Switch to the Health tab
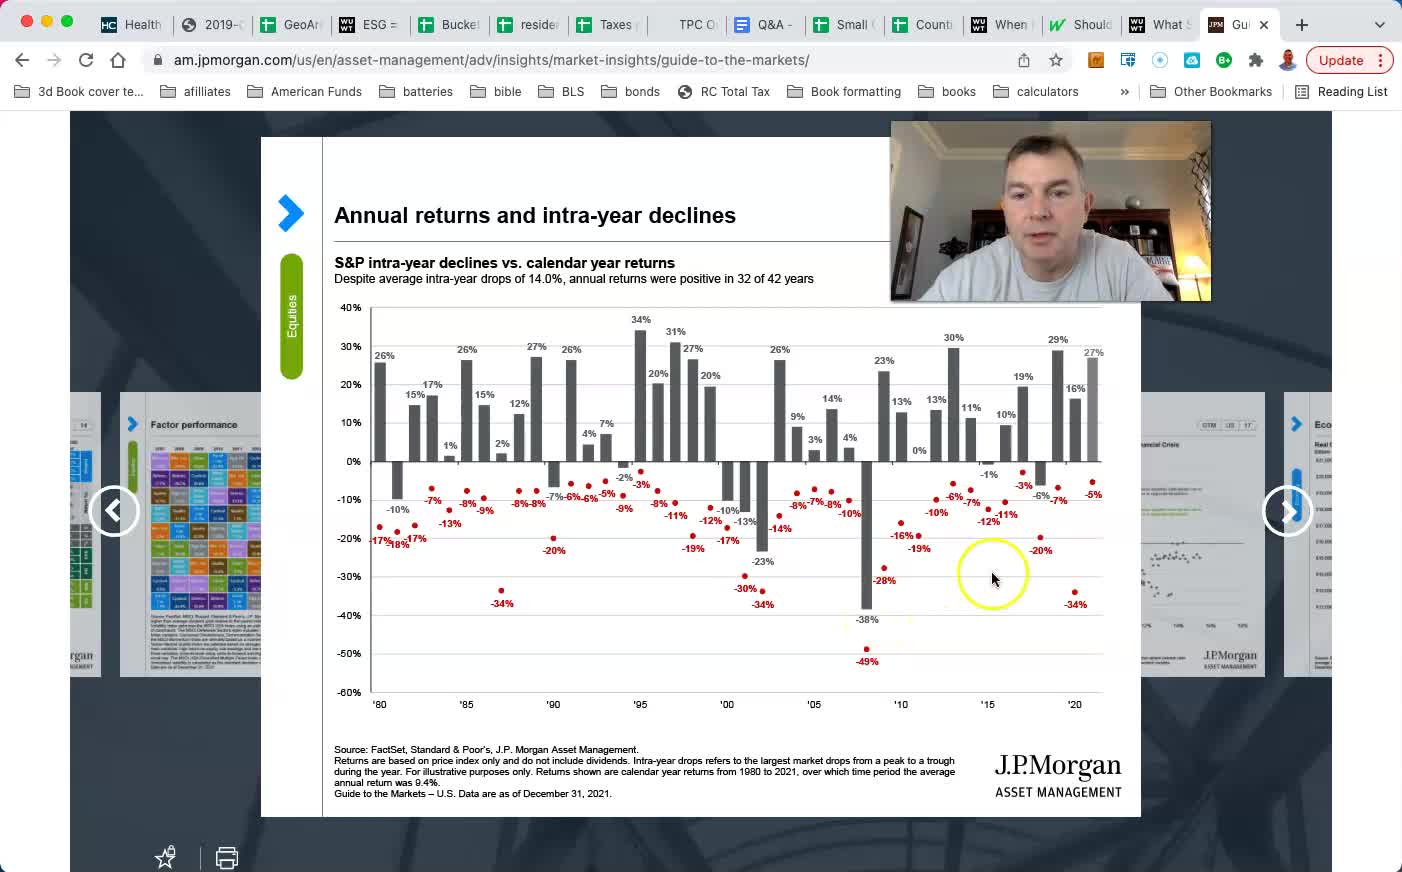The image size is (1402, 872). click(x=131, y=24)
